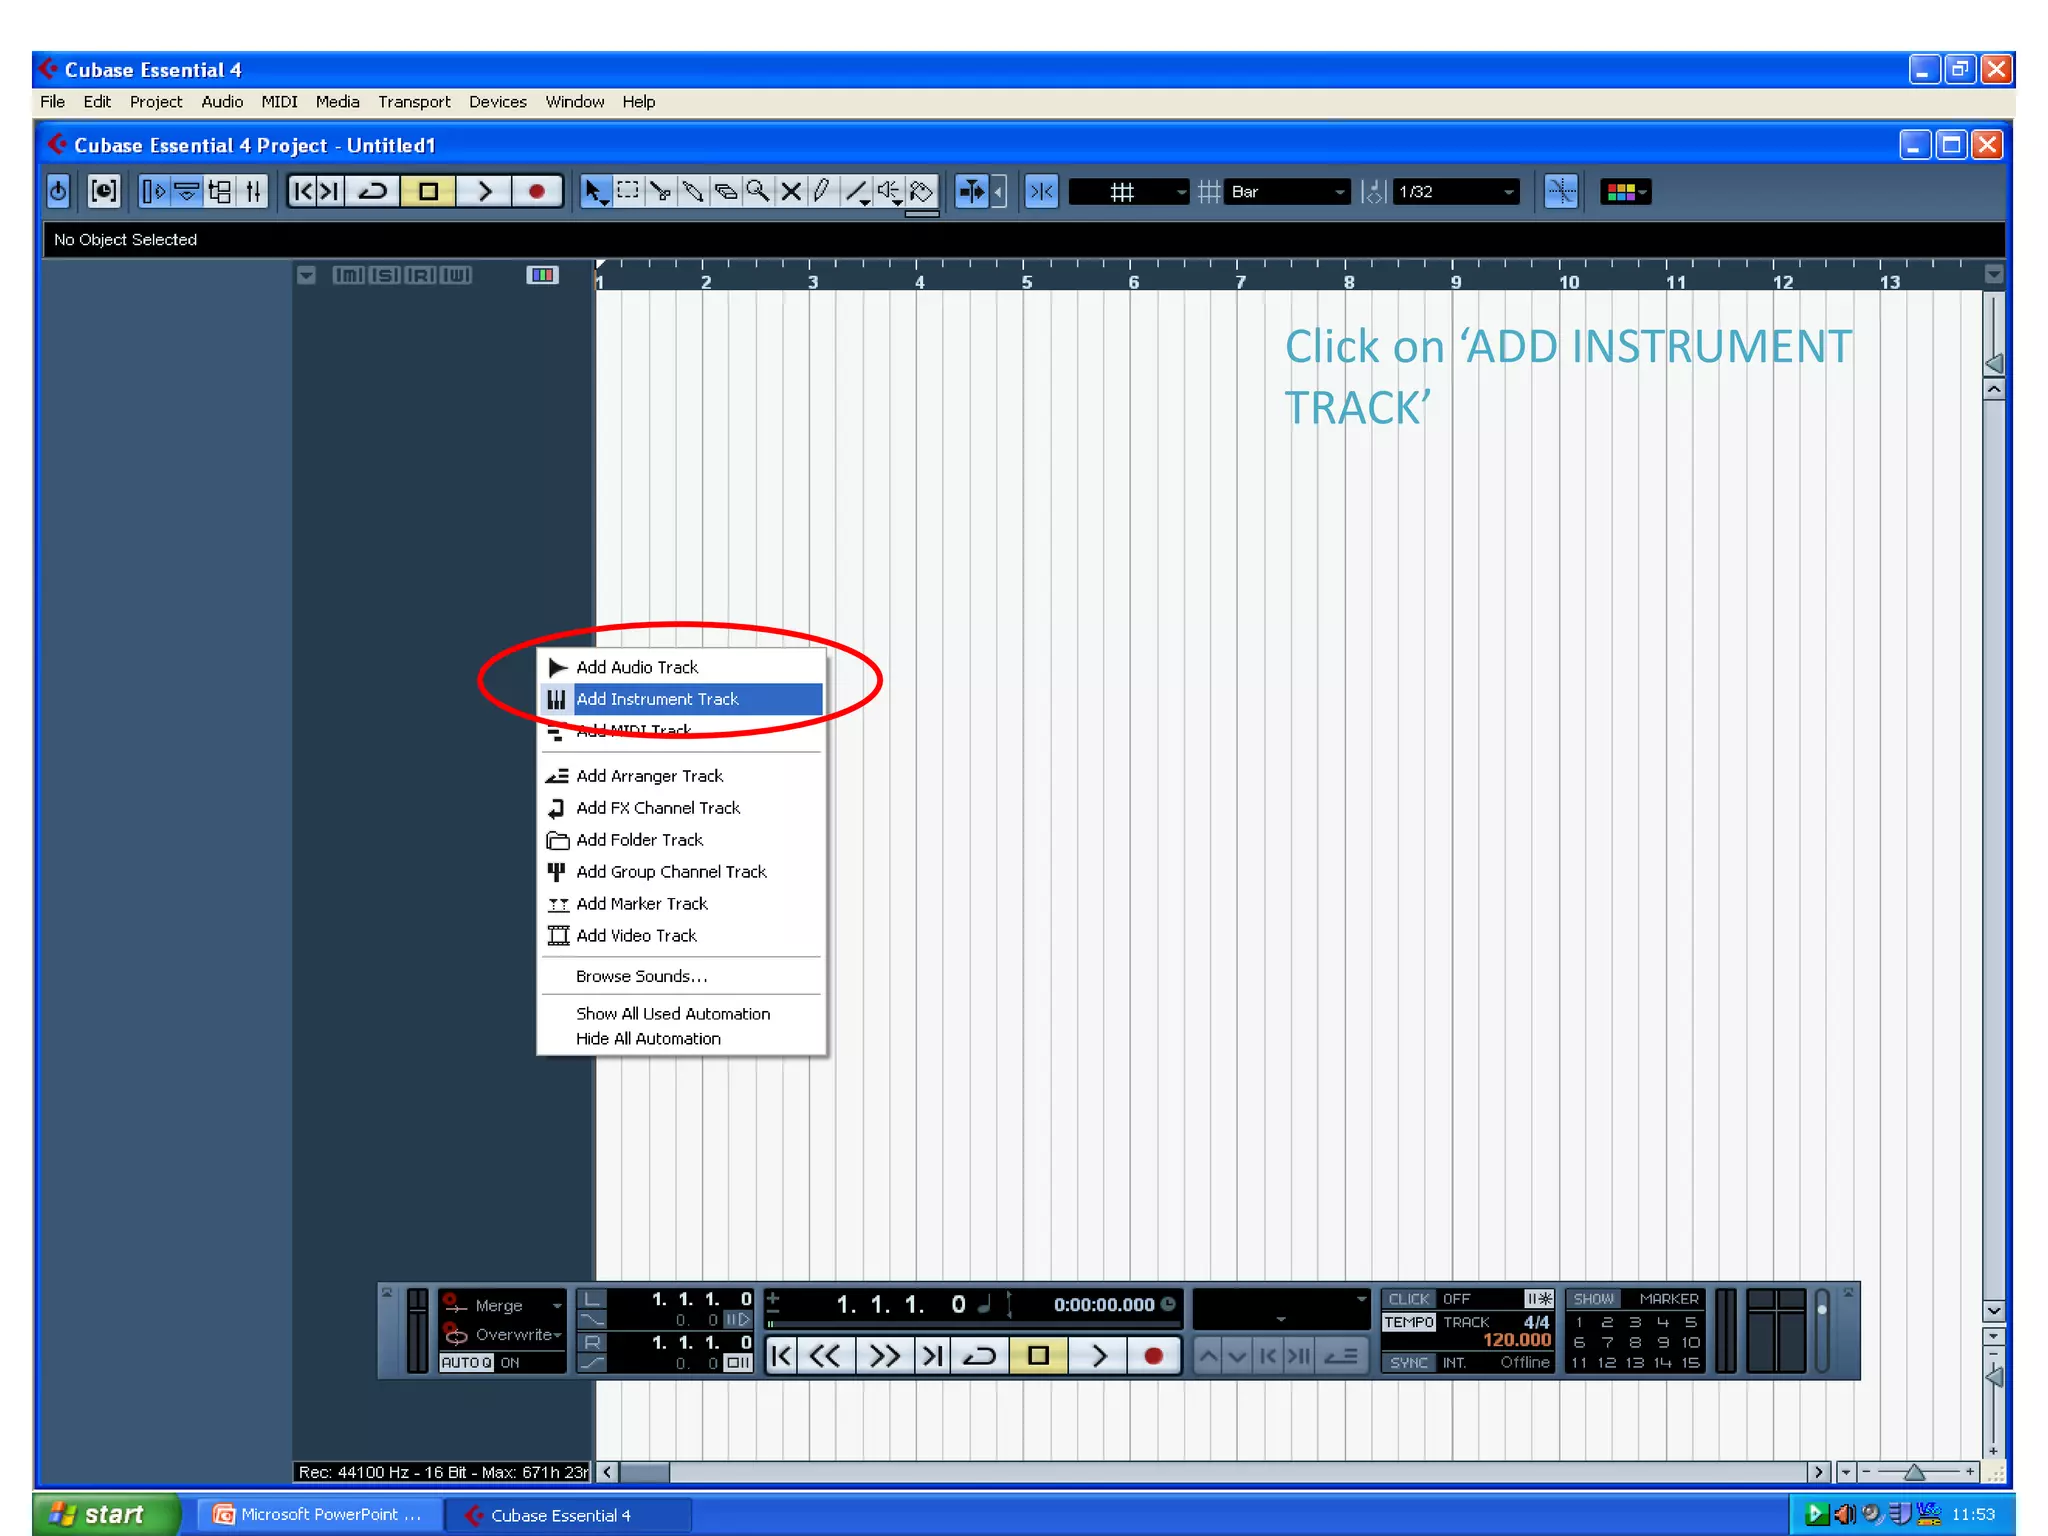
Task: Open the Mixer toolbar icon
Action: (253, 191)
